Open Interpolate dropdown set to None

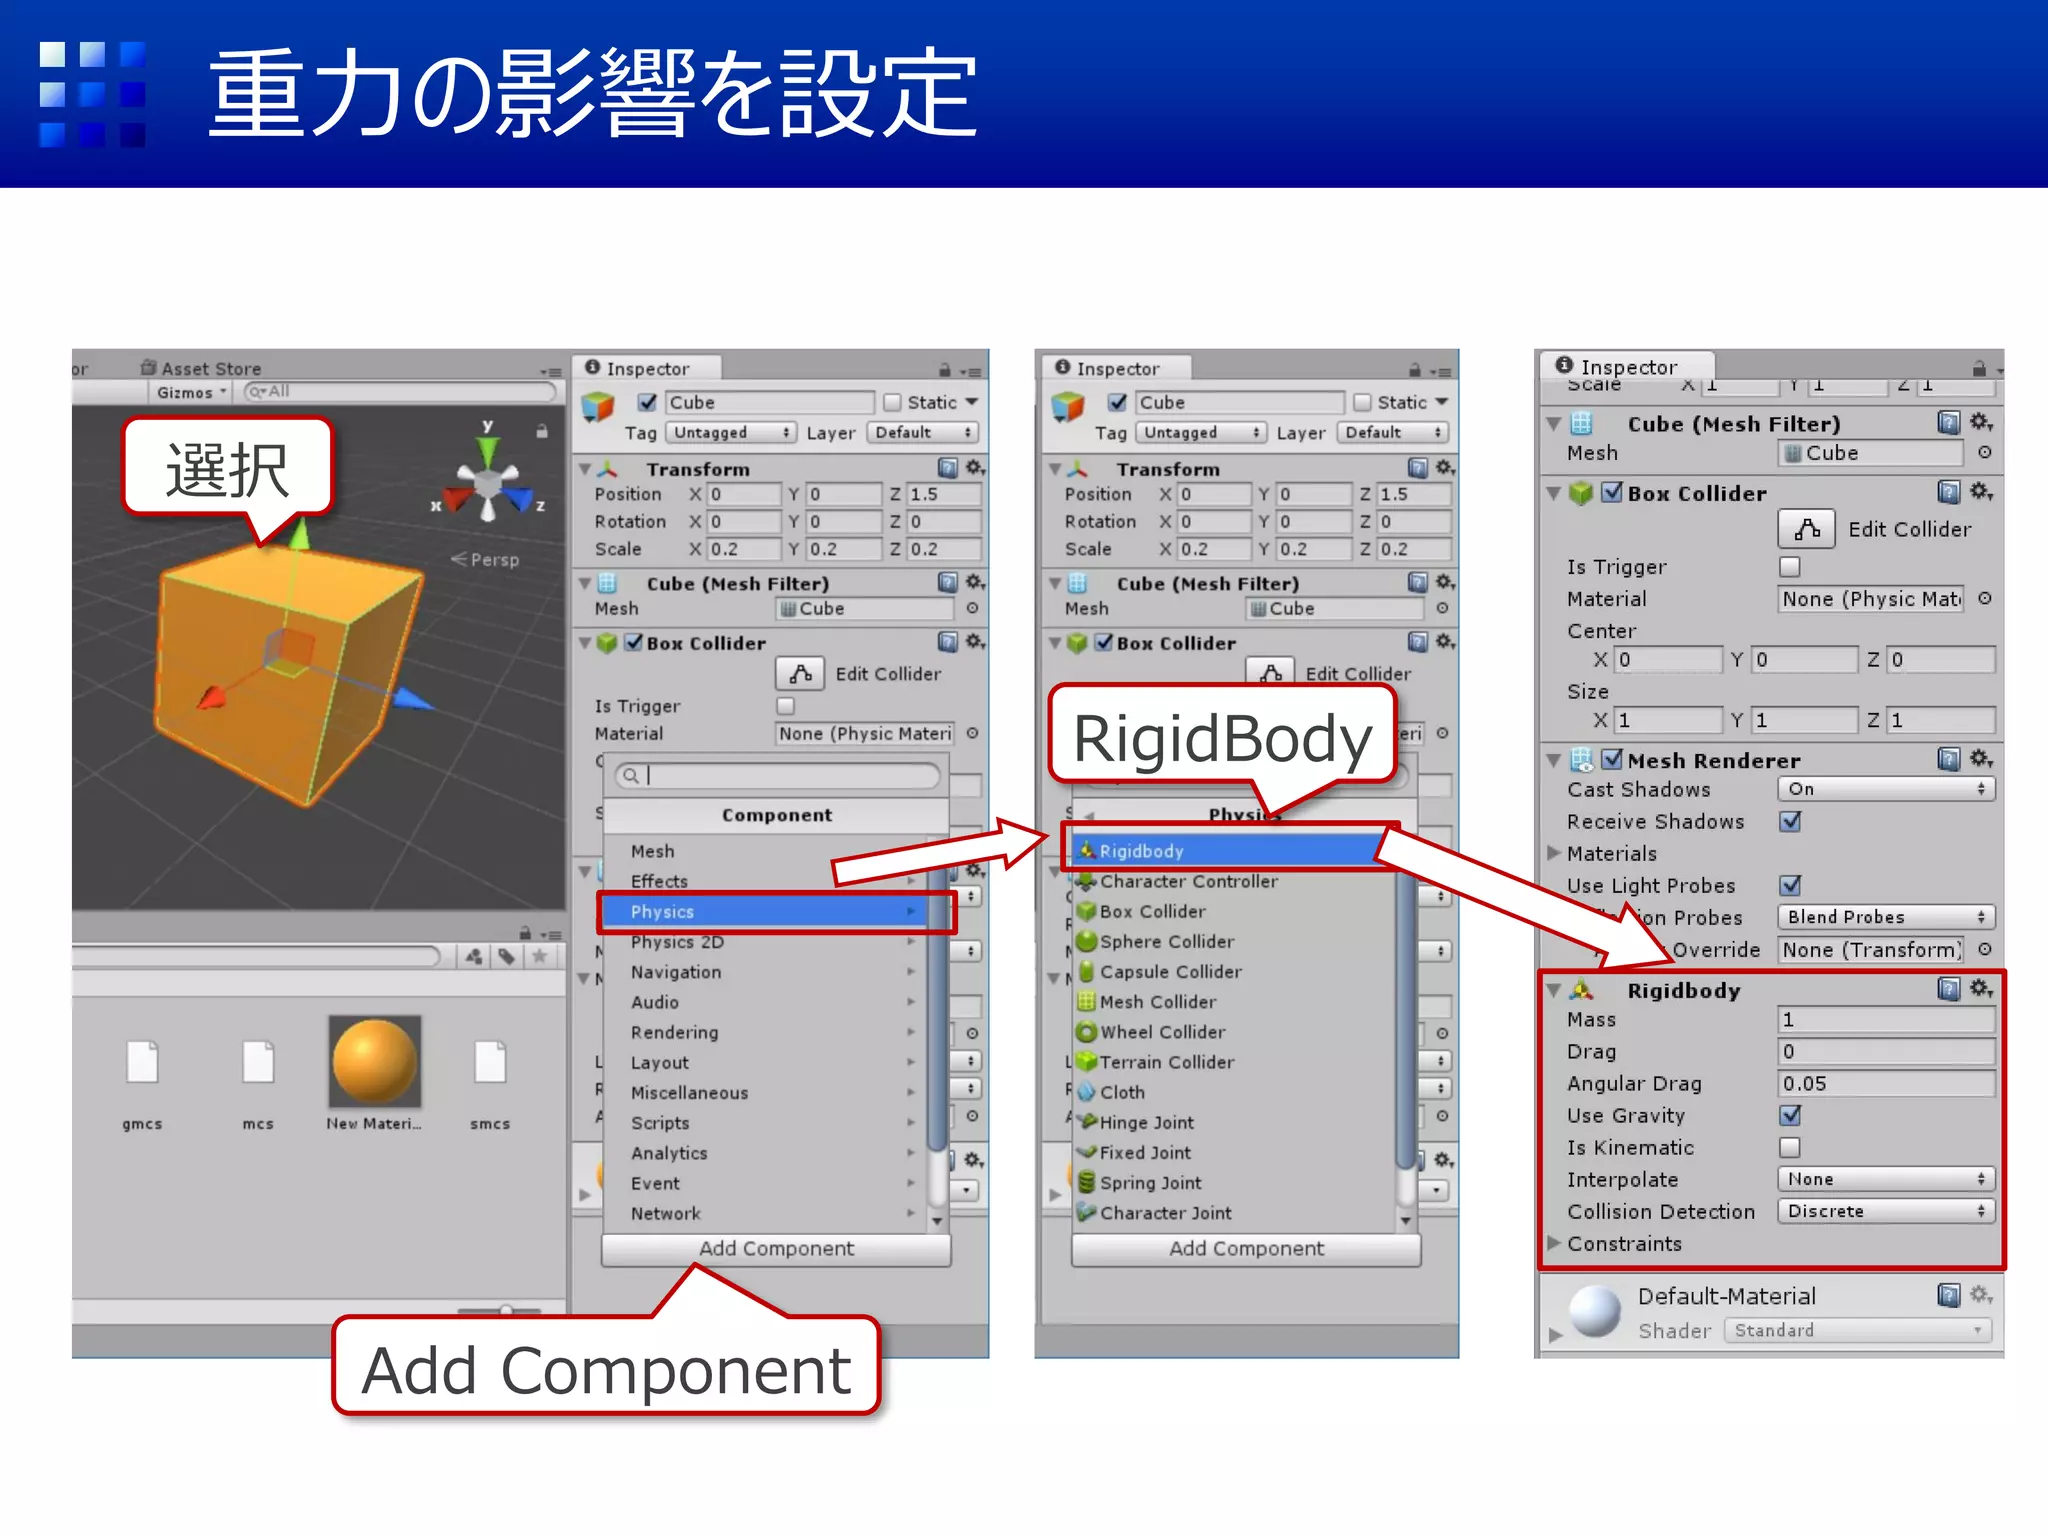pos(1885,1179)
